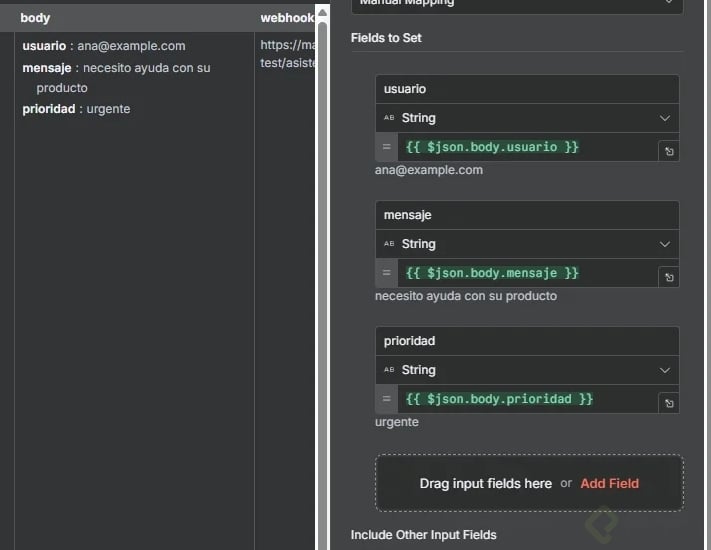
Task: Click the Add Field link
Action: point(609,483)
